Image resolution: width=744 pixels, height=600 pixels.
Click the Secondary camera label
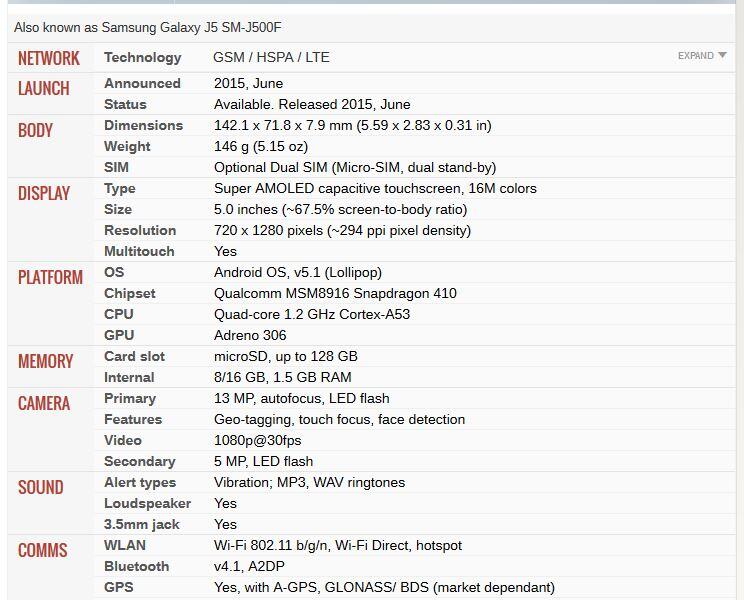140,462
